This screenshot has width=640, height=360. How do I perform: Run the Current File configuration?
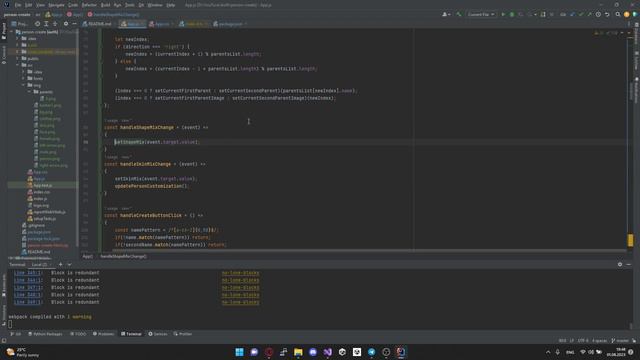click(x=503, y=14)
